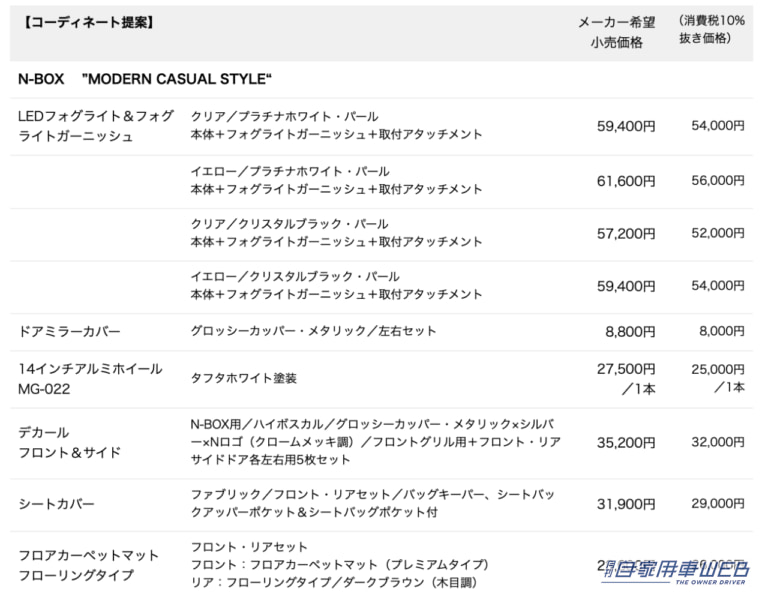Click the シートカバー item name
Screen dimensions: 768x600
pyautogui.click(x=56, y=504)
